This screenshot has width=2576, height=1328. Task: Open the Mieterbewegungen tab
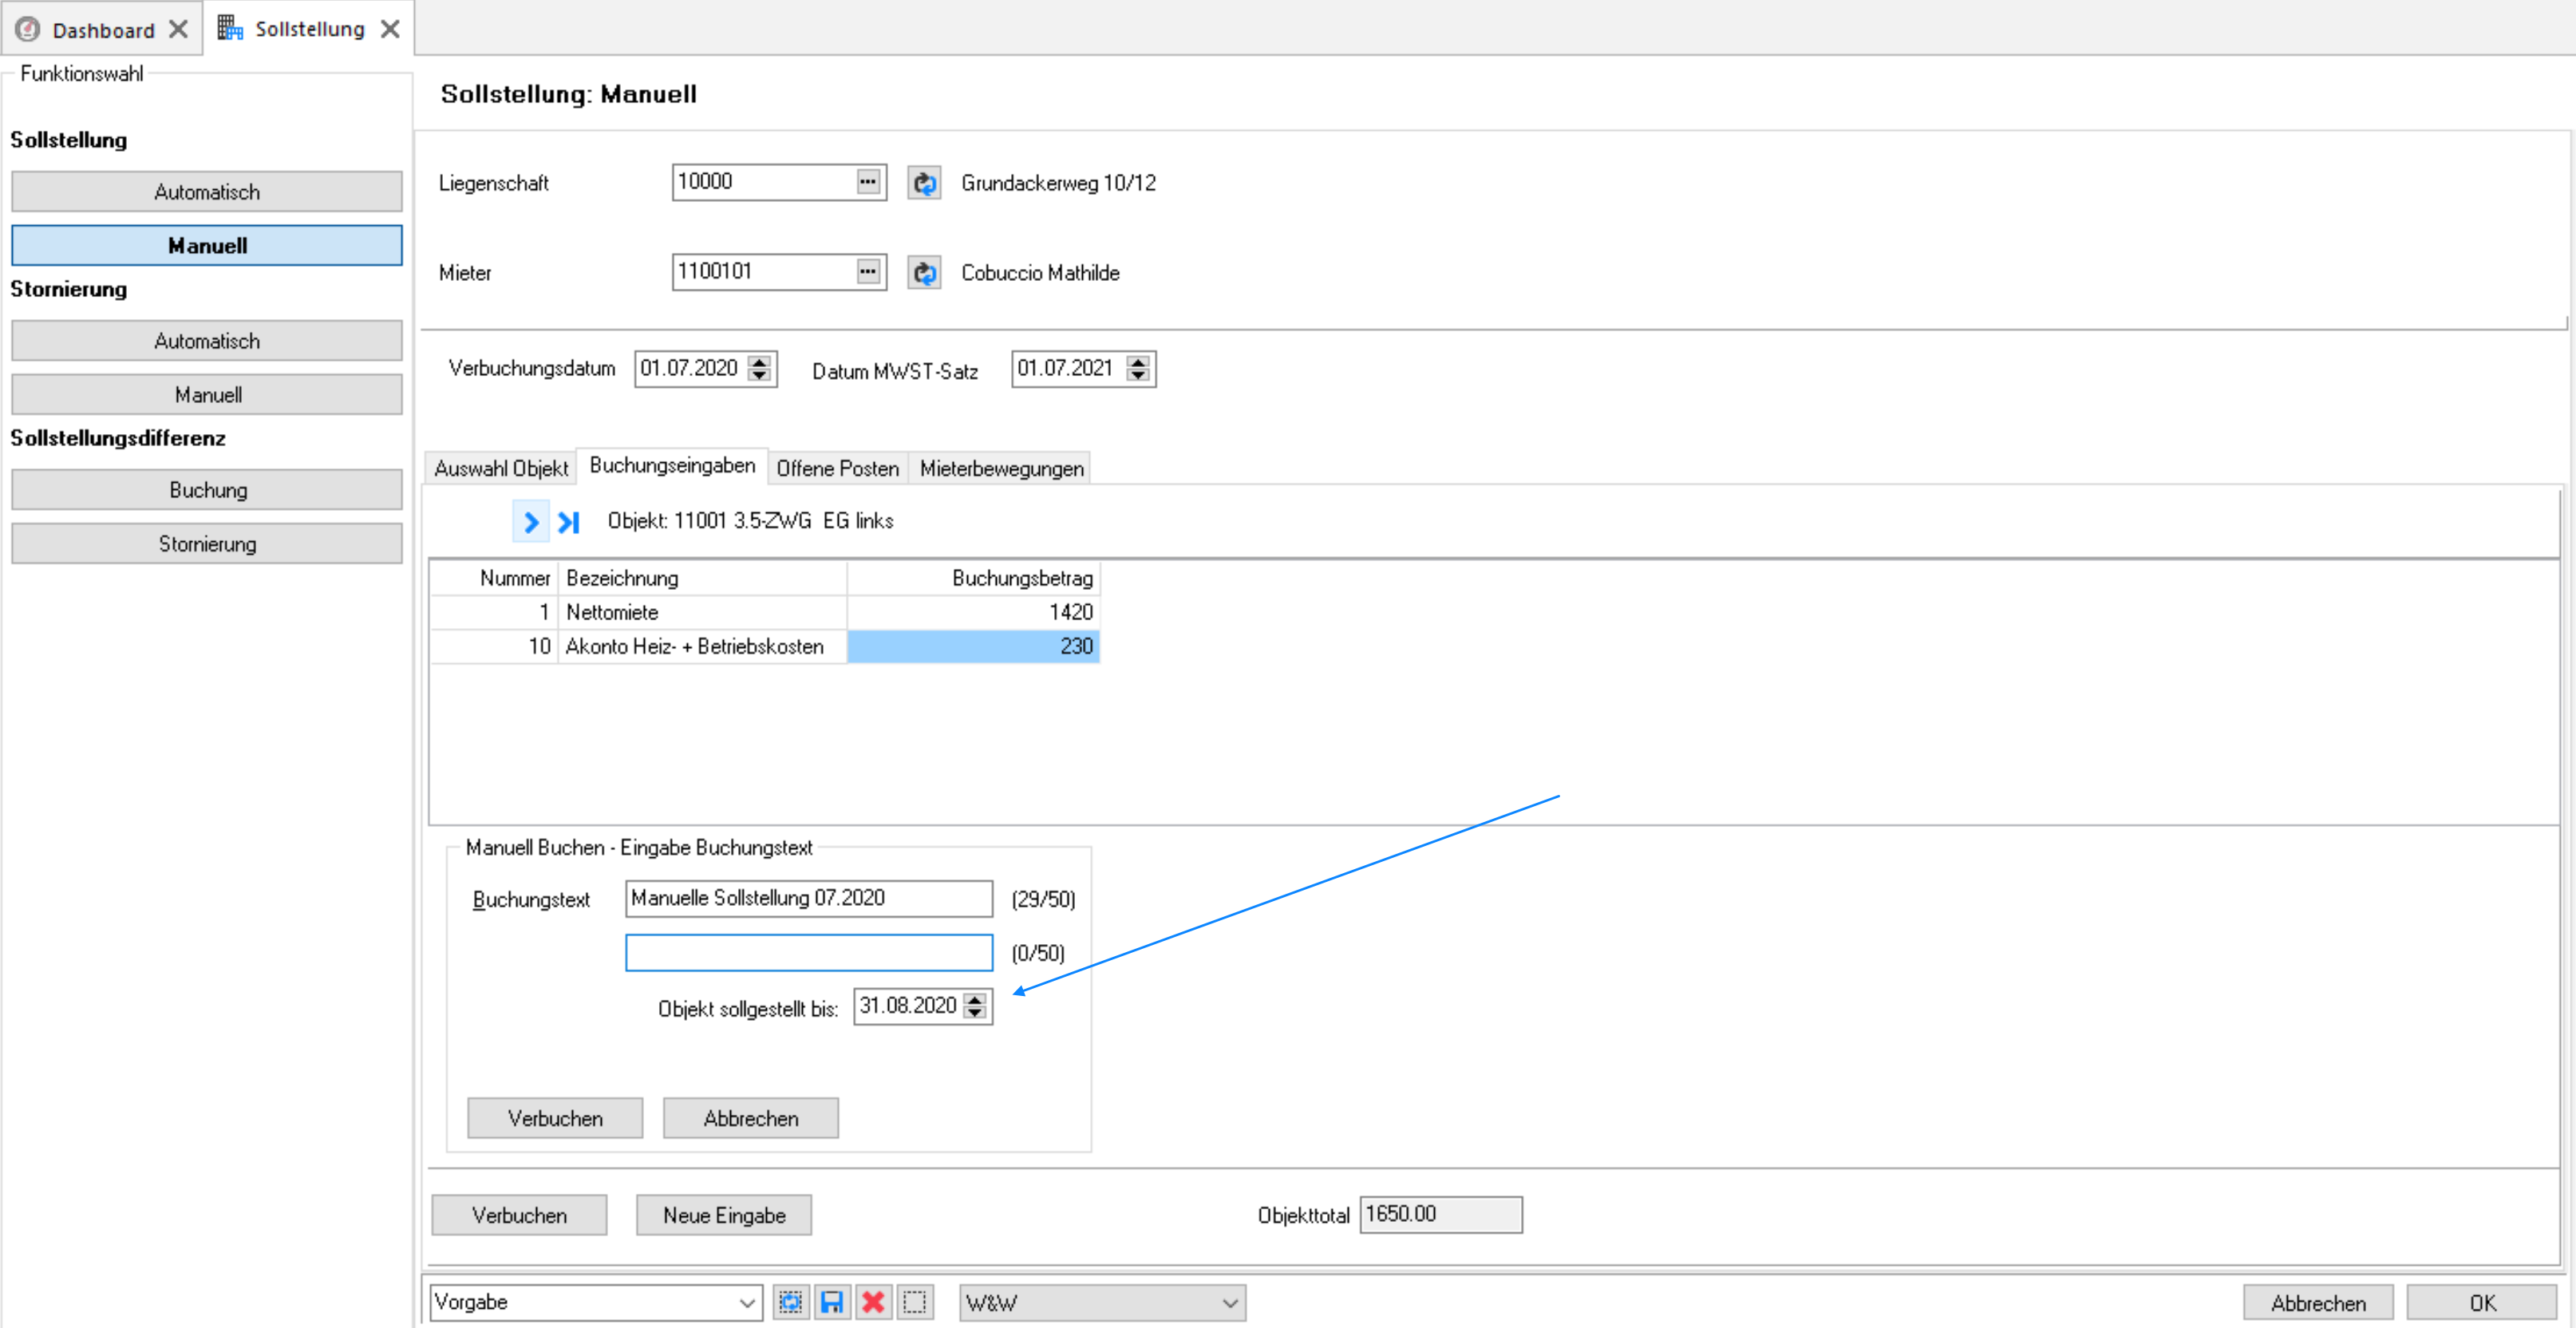(x=1001, y=468)
